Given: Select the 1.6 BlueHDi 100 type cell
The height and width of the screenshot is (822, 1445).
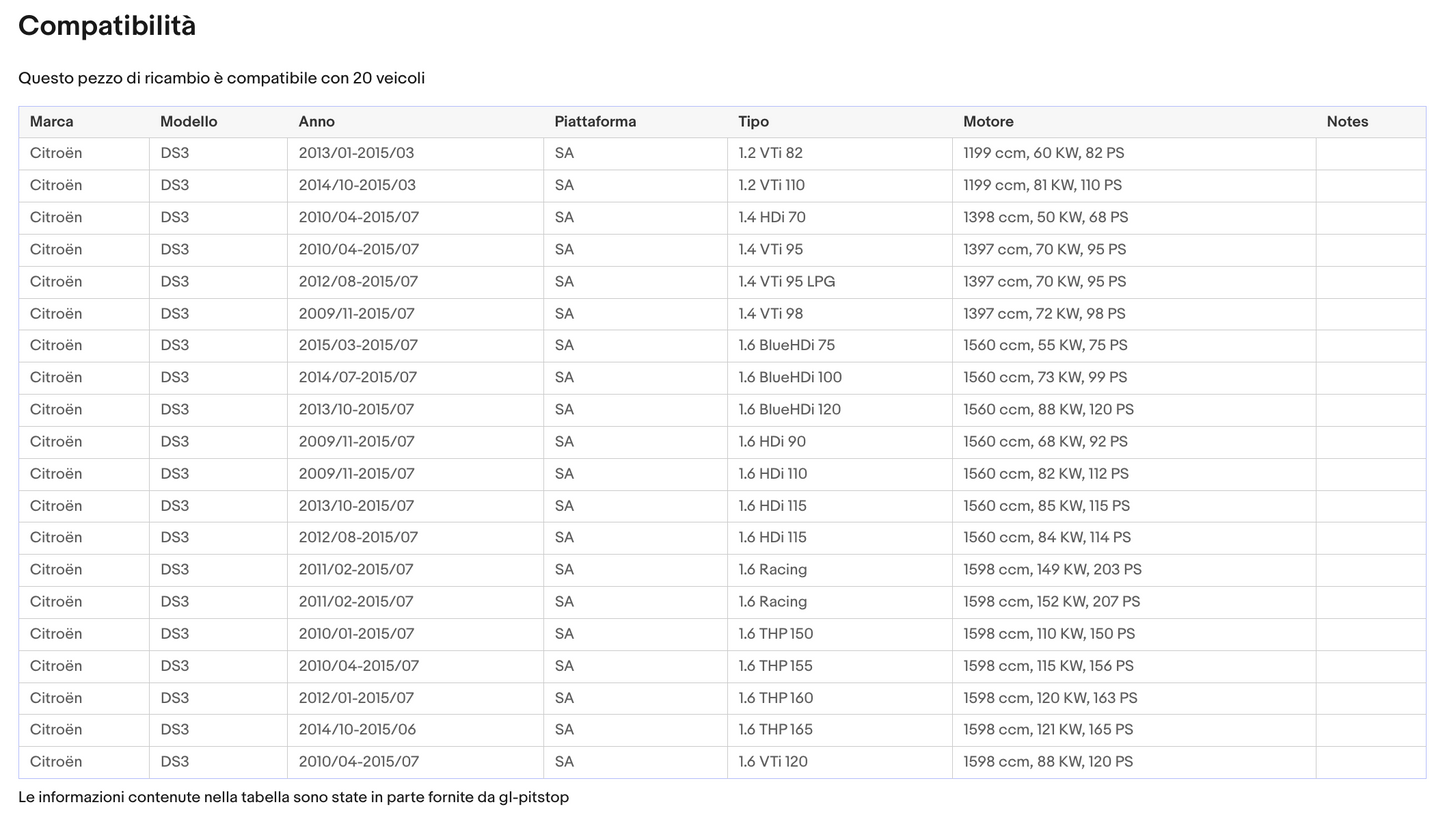Looking at the screenshot, I should (x=790, y=378).
